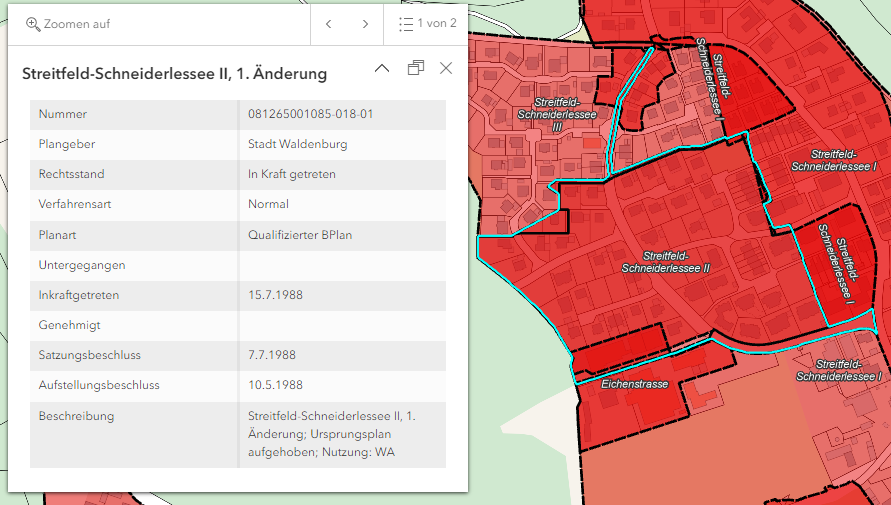Click the Eichenstrasse label on the map

click(x=634, y=383)
